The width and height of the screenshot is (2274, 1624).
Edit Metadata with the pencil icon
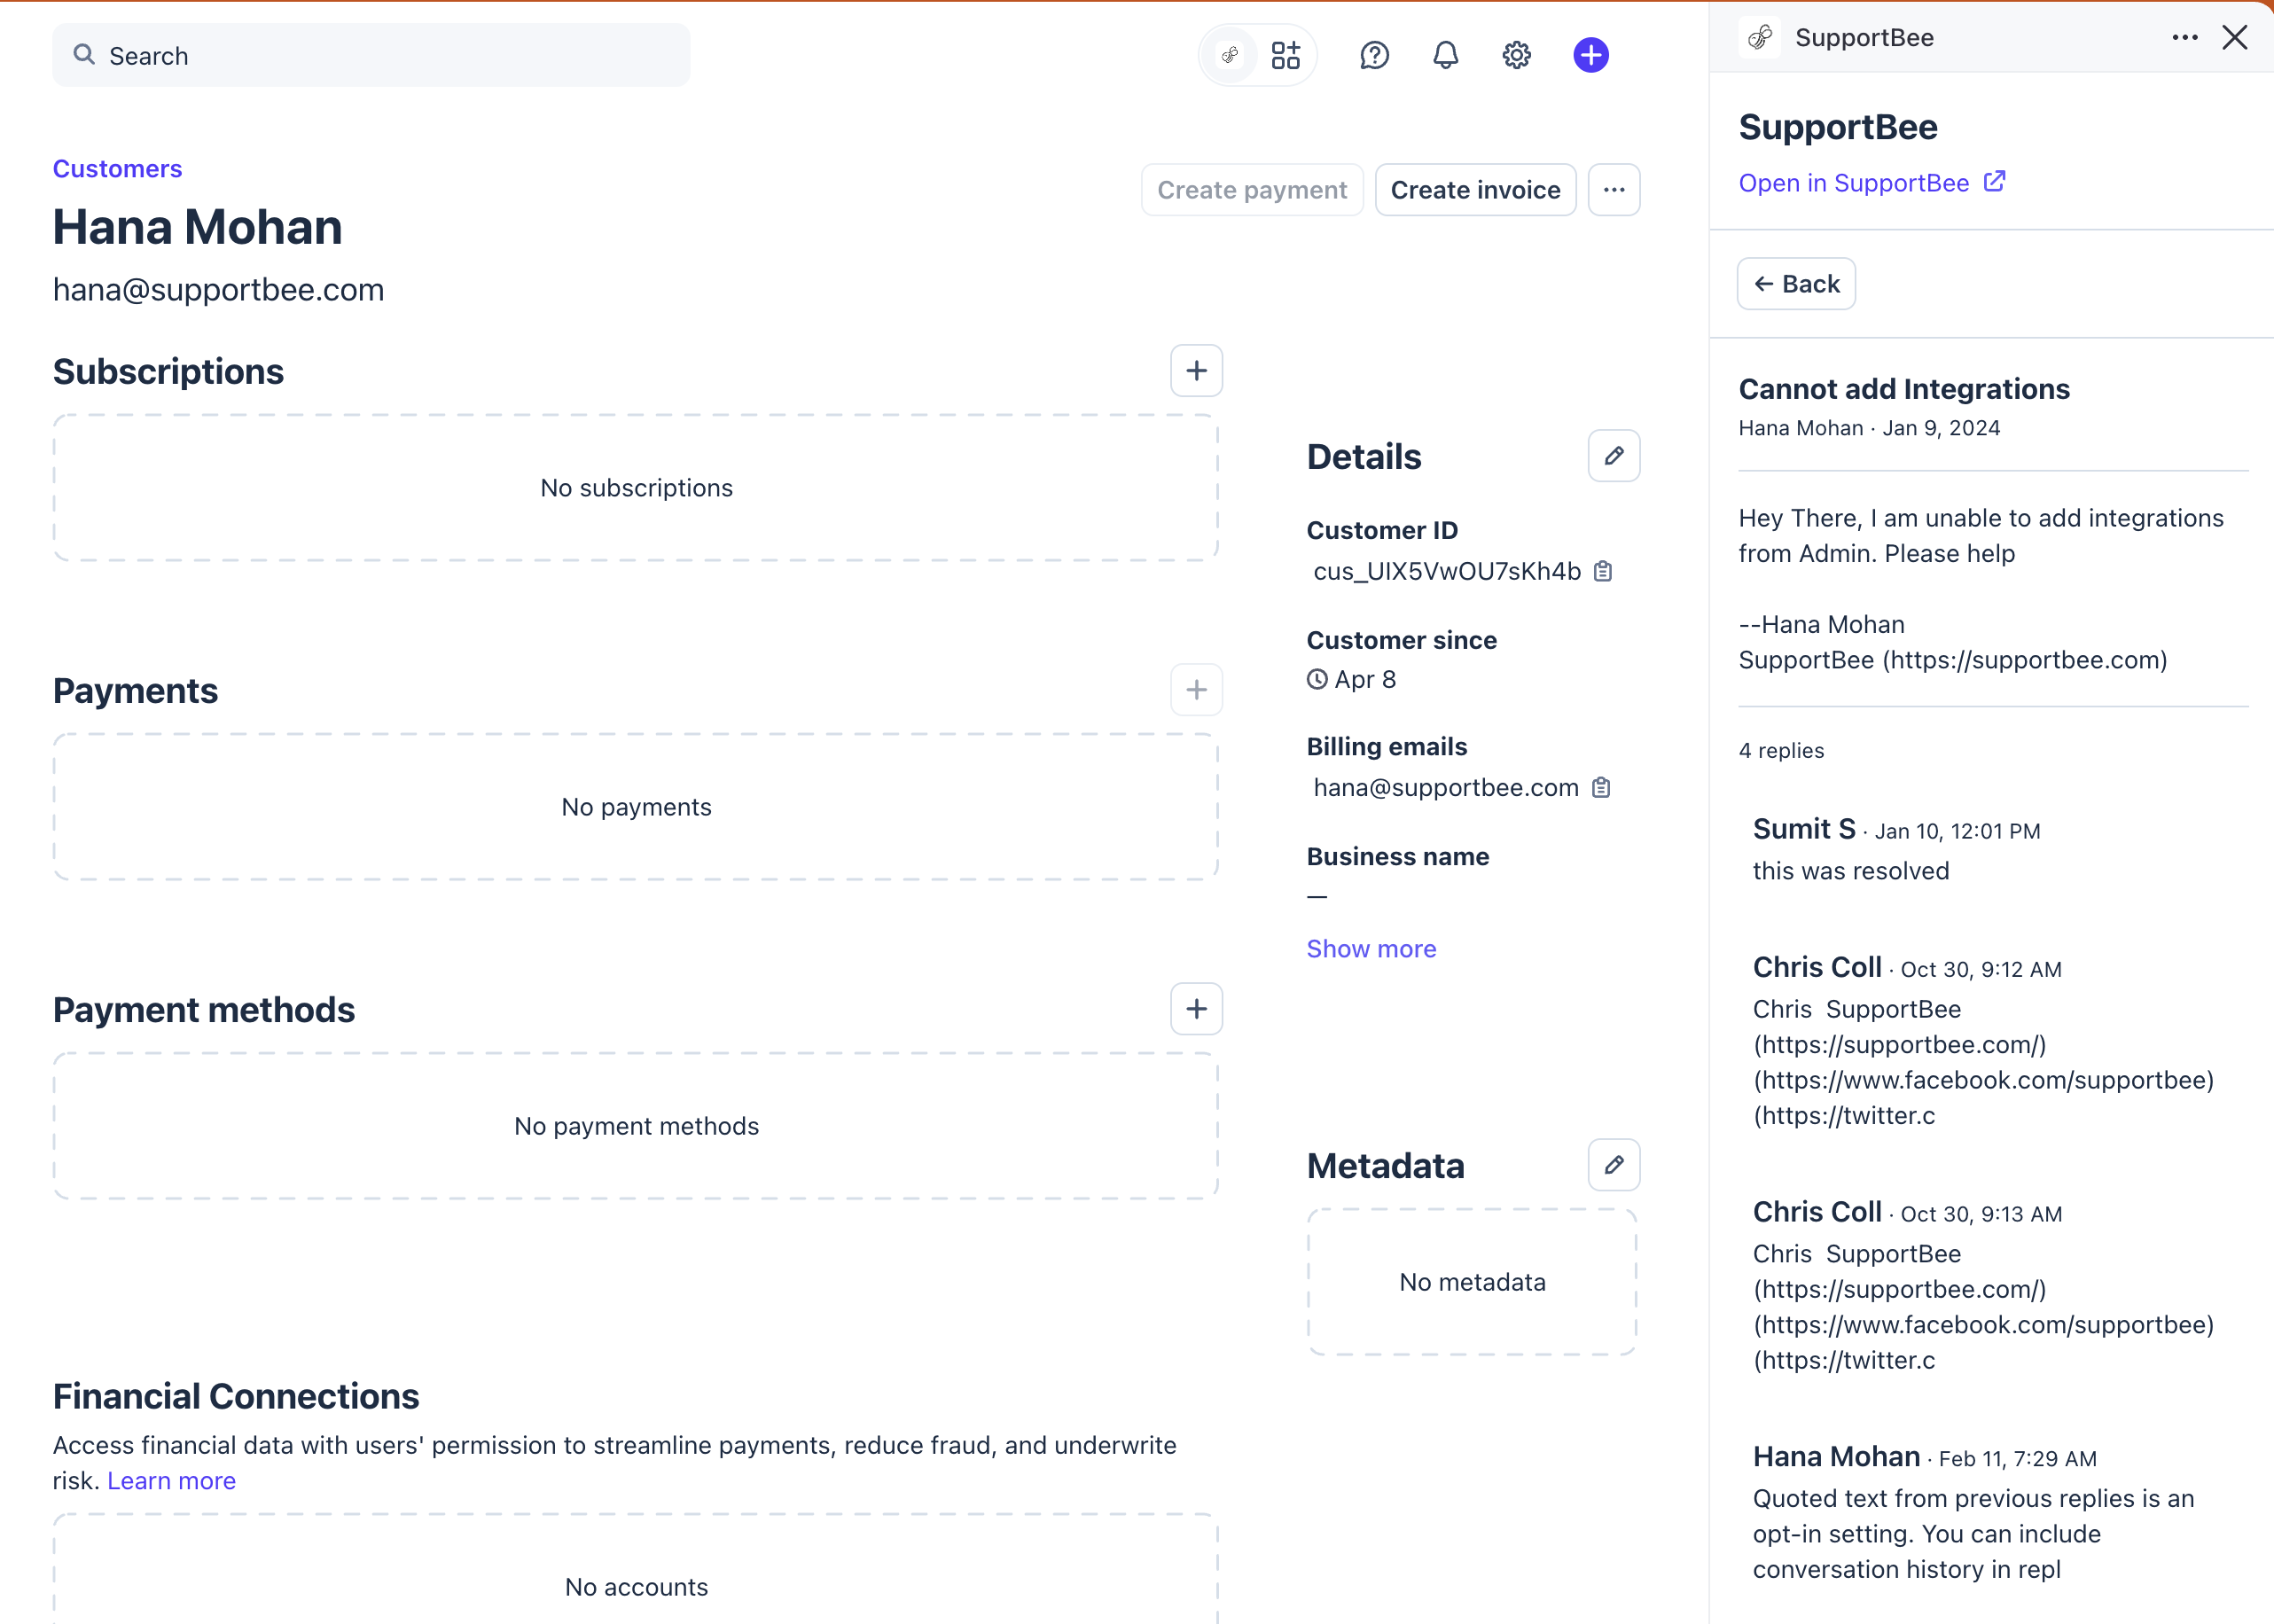[1614, 1164]
